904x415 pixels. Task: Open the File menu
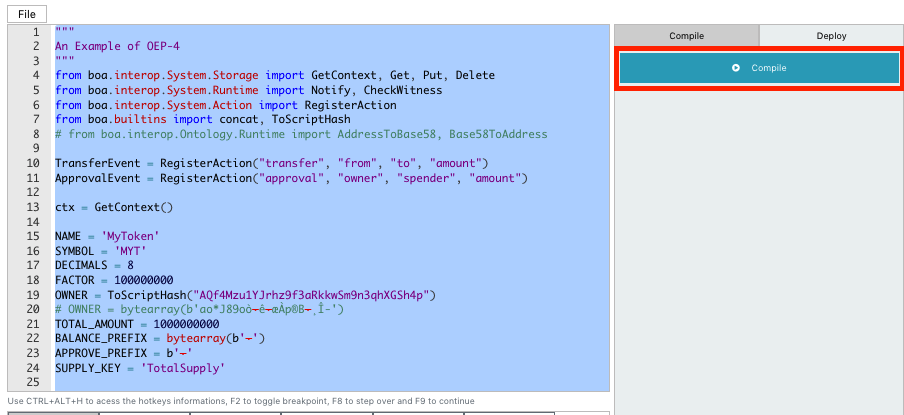click(x=27, y=13)
